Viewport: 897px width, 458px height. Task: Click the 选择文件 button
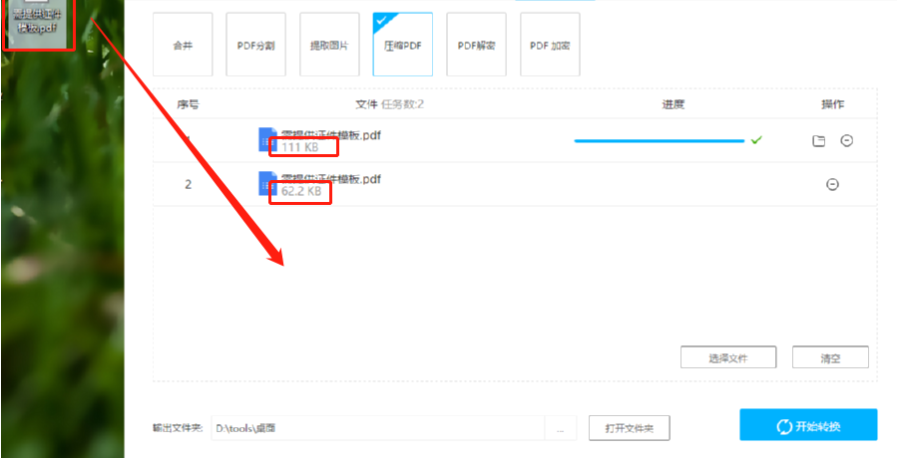[x=728, y=358]
